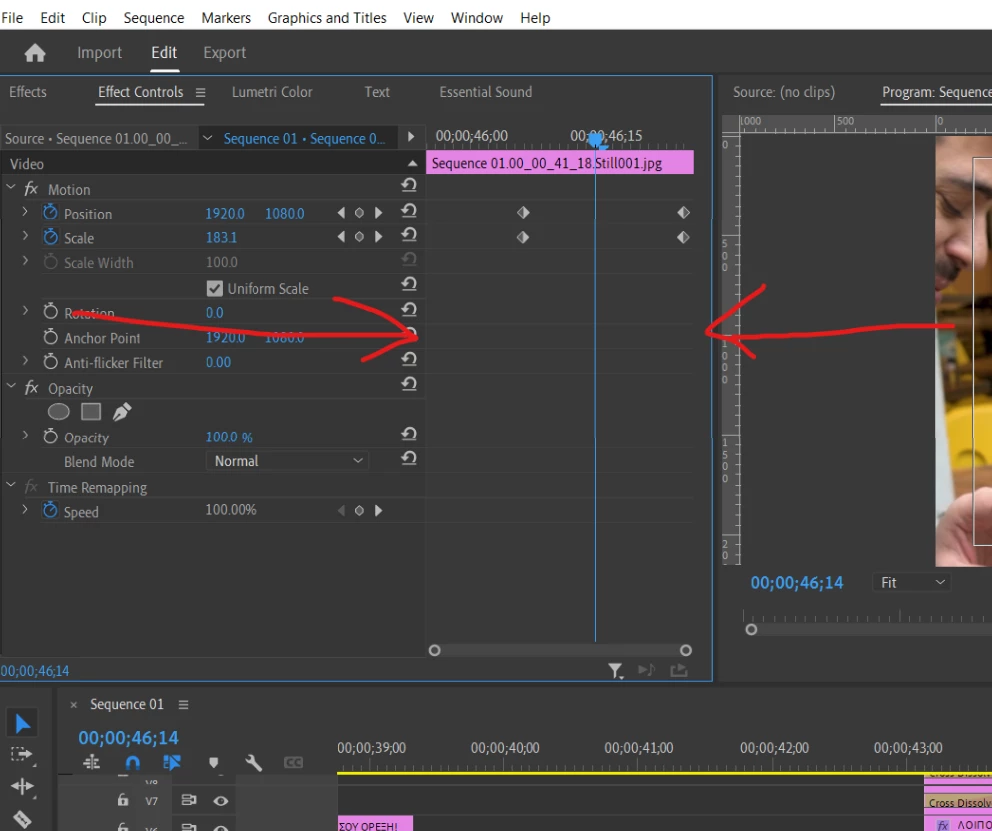The image size is (992, 831).
Task: Open the source clip selector chevron
Action: (207, 138)
